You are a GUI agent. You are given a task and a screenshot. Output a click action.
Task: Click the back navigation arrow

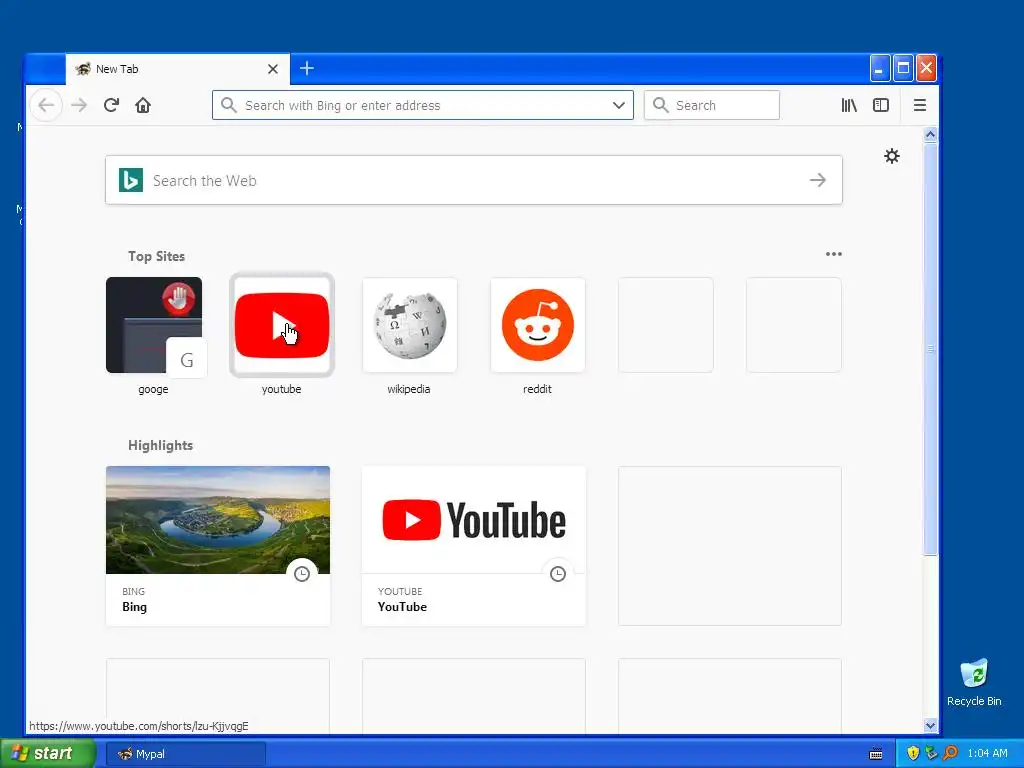(x=46, y=105)
